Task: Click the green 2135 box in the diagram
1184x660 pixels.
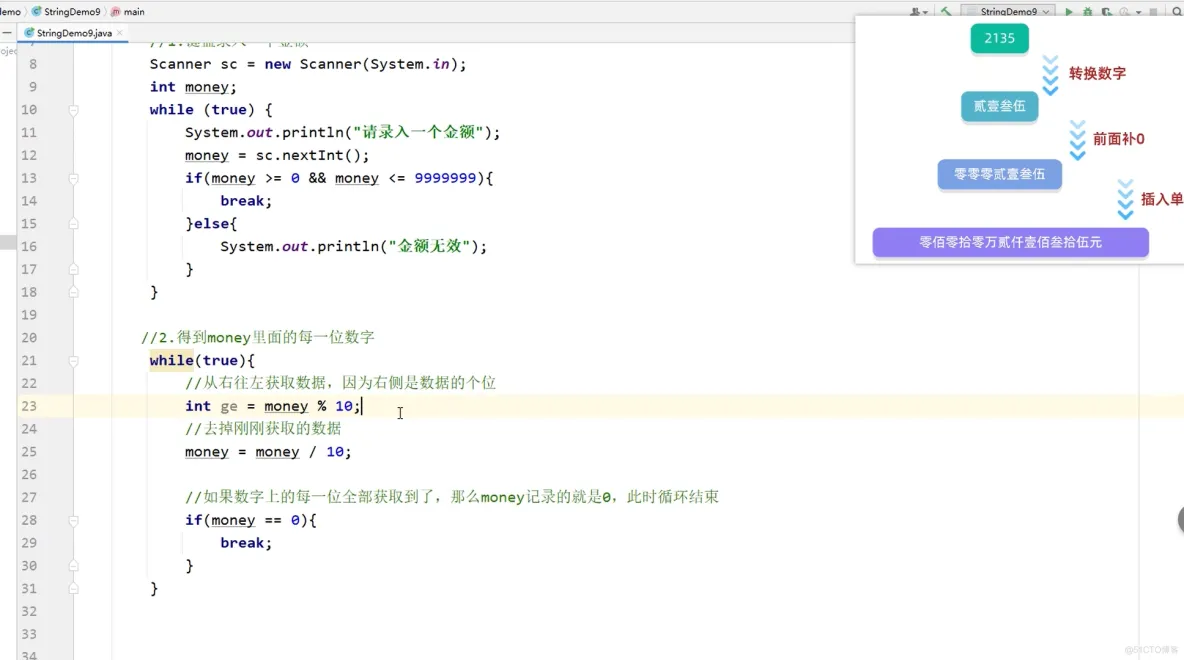Action: tap(999, 39)
